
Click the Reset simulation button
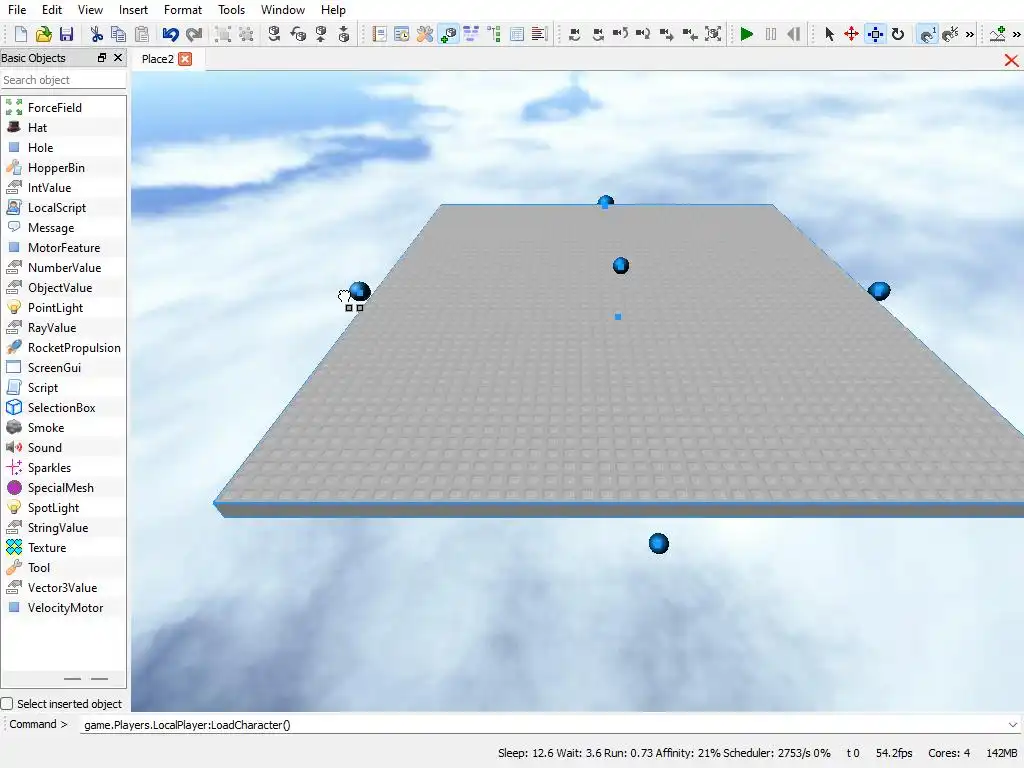click(793, 34)
